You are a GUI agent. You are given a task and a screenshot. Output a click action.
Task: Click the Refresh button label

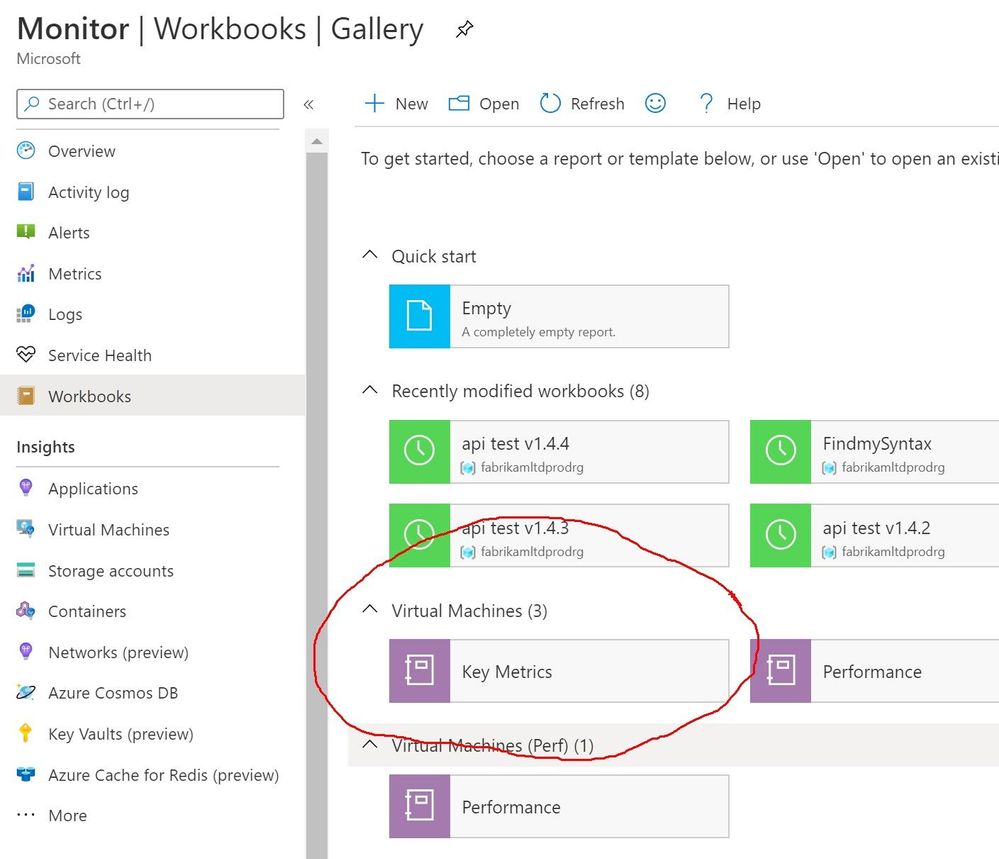597,104
